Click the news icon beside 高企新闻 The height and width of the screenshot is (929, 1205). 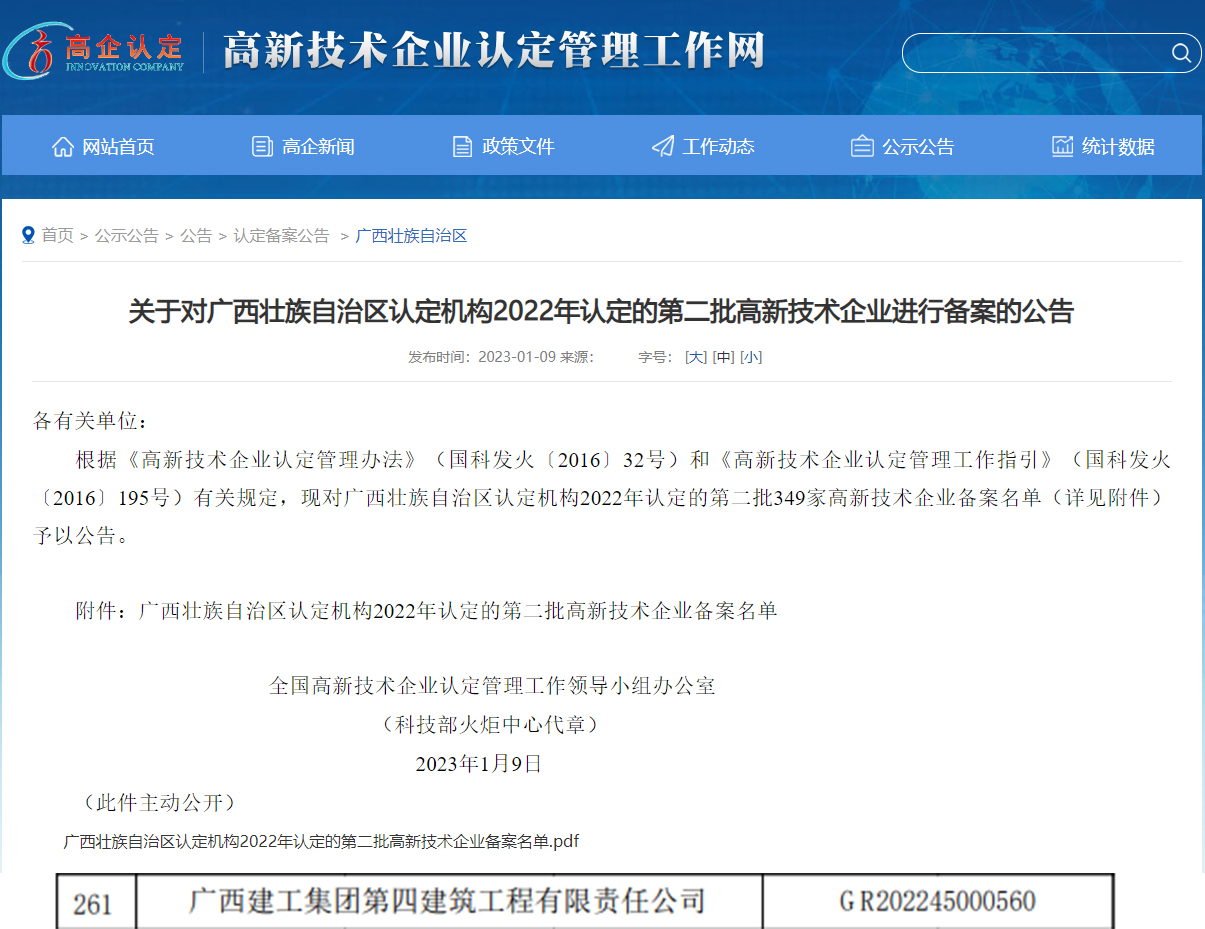262,147
